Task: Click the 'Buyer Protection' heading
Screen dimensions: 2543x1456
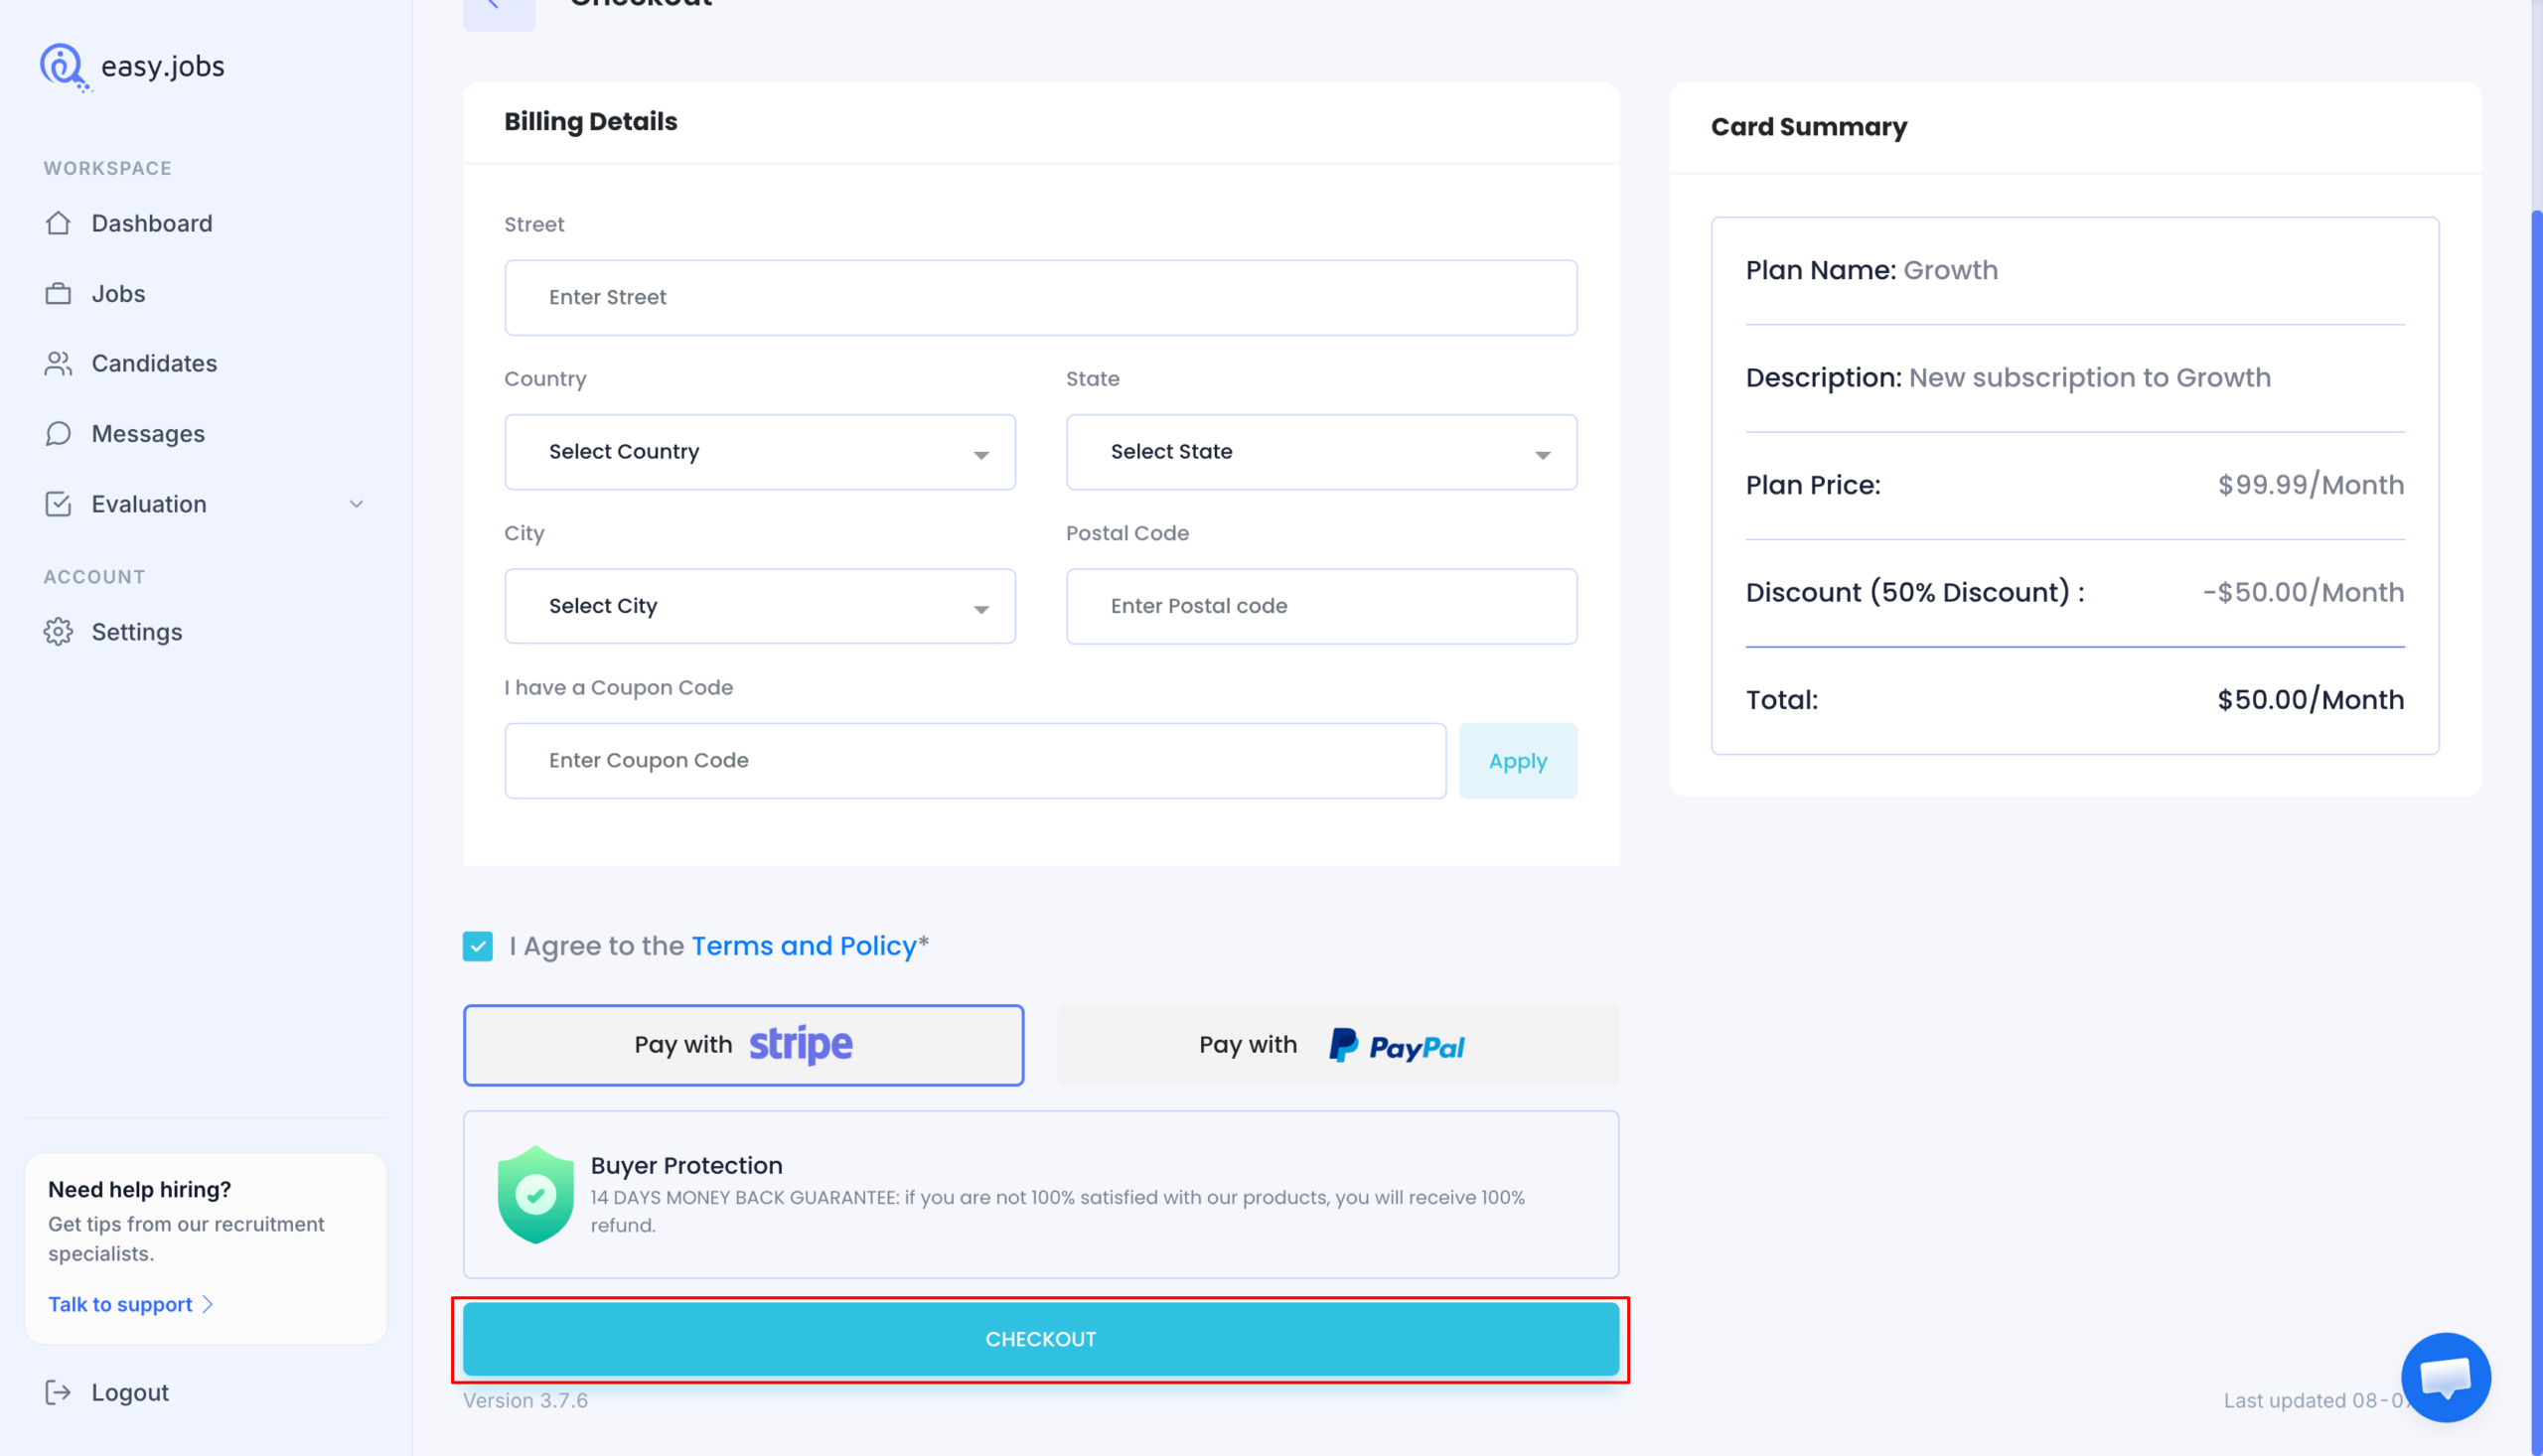Action: (x=686, y=1165)
